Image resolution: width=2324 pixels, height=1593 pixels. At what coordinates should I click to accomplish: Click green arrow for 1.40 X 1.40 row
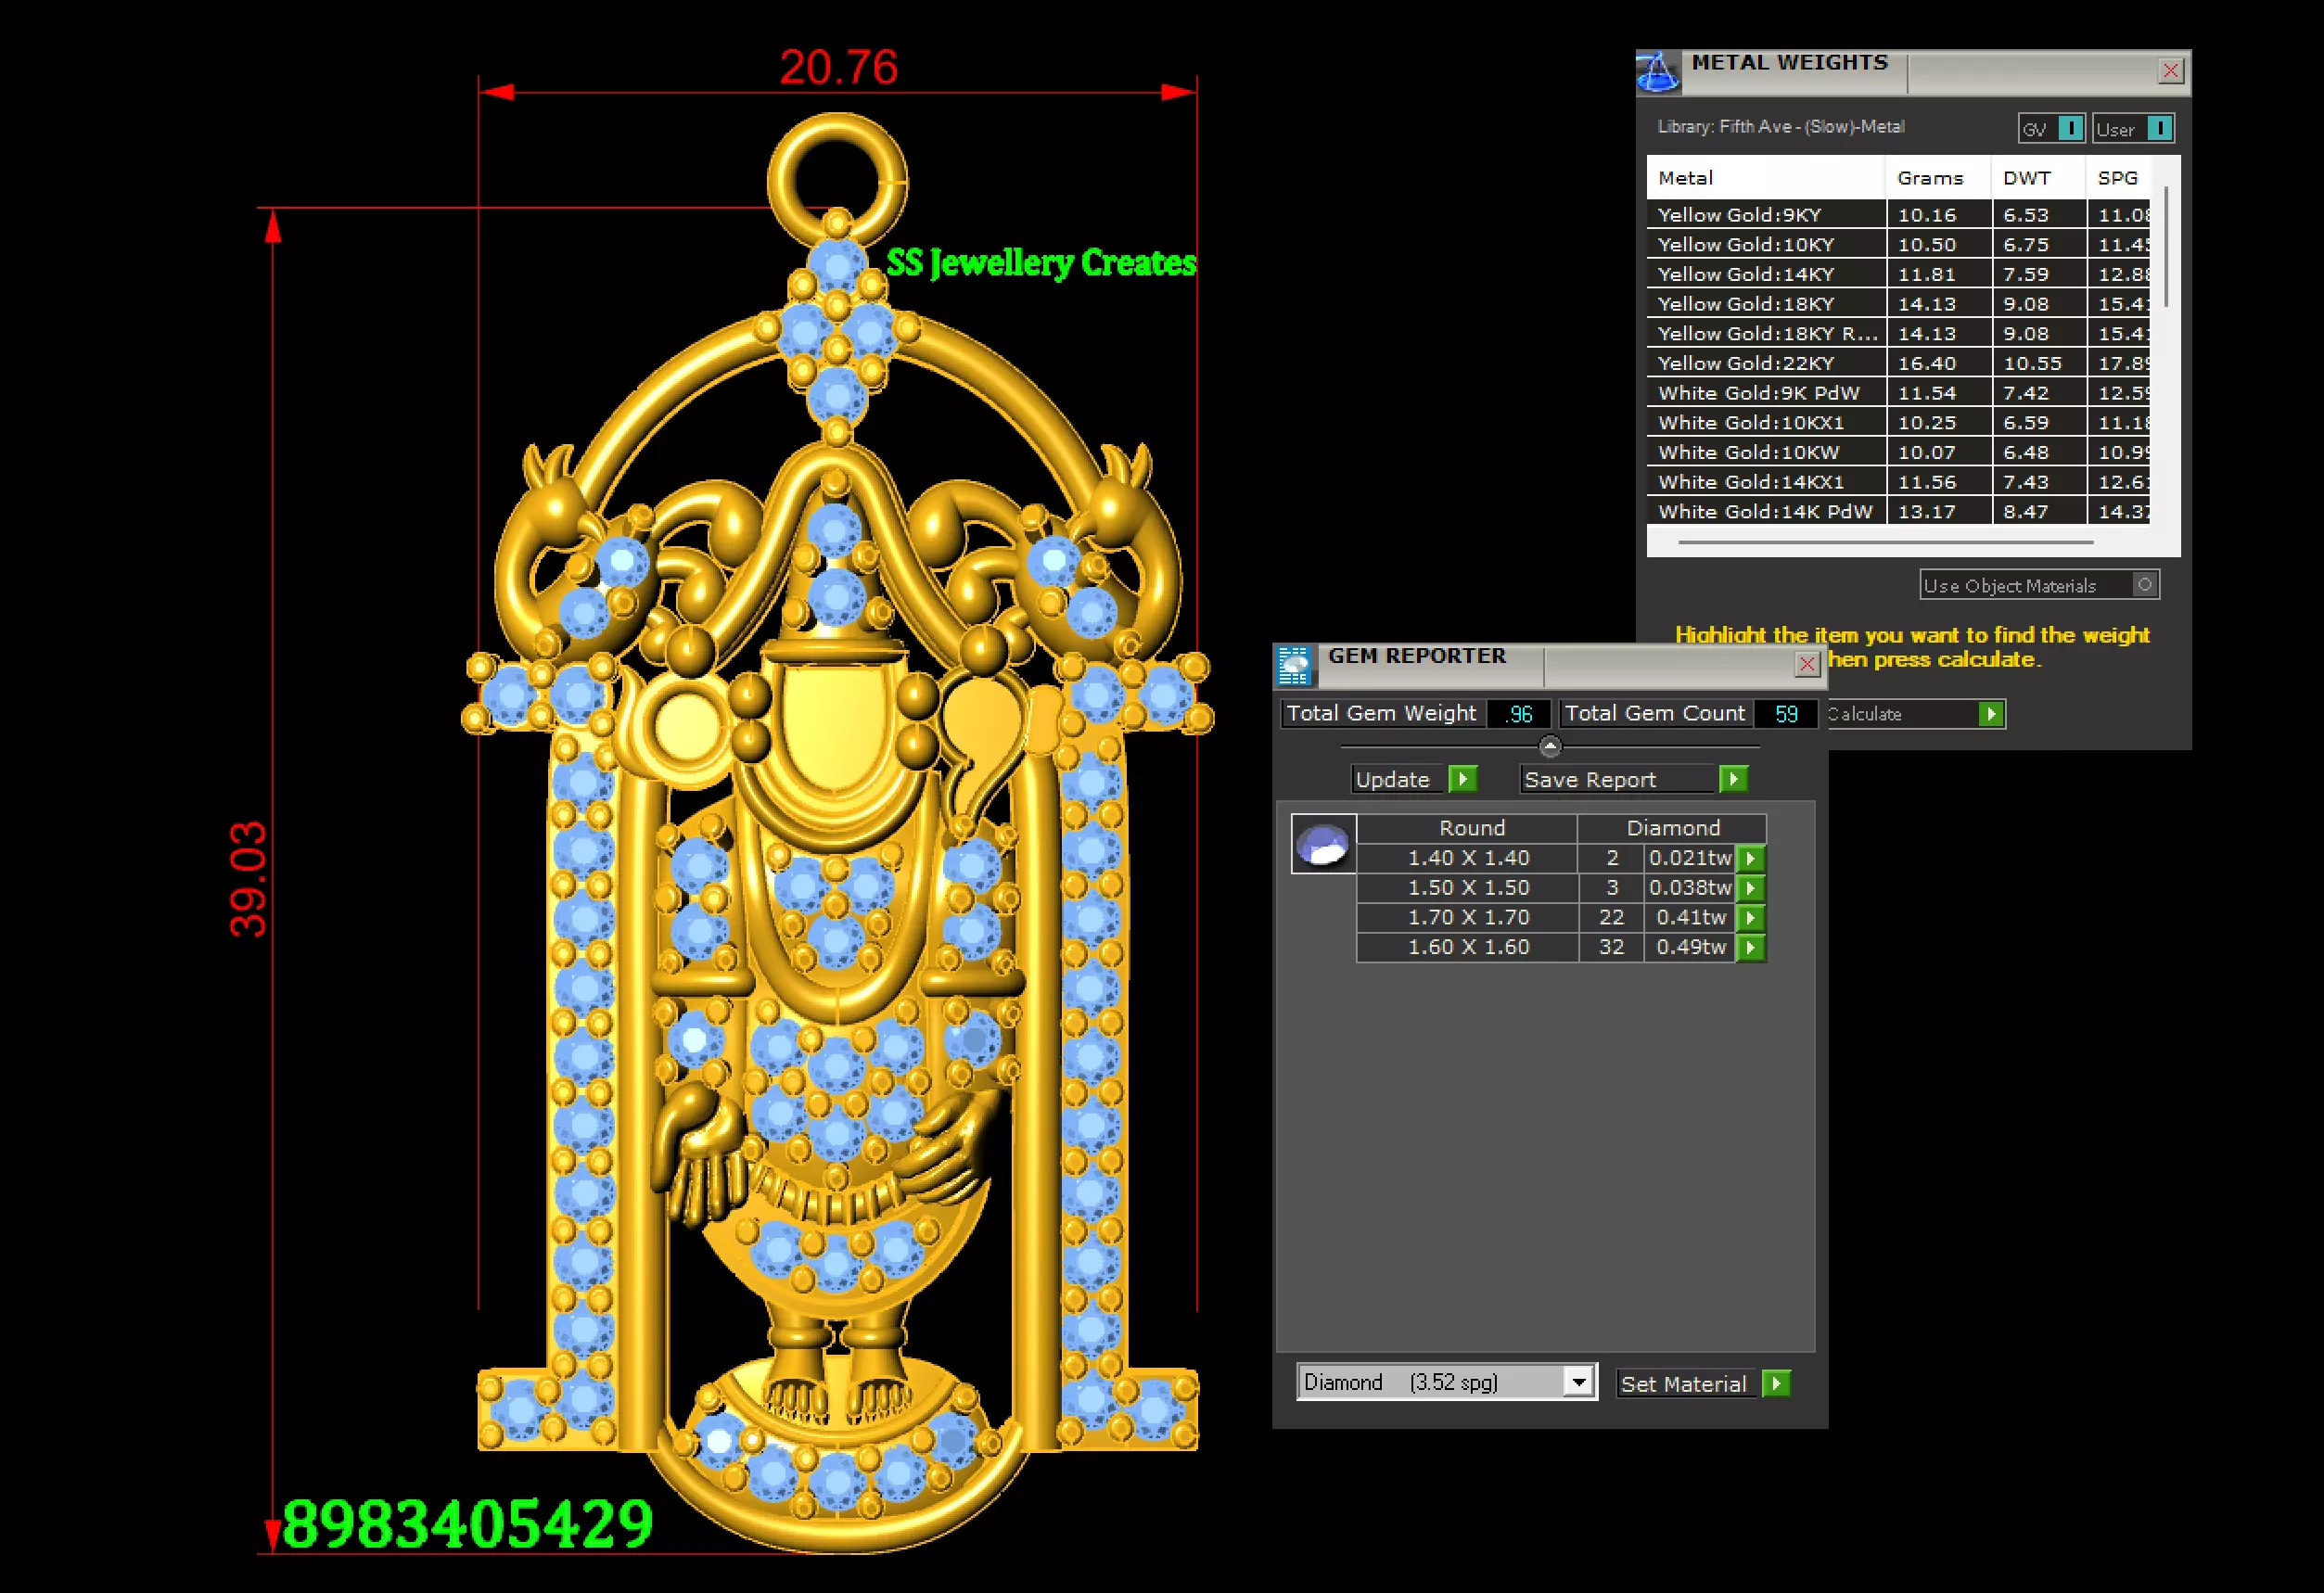1750,858
